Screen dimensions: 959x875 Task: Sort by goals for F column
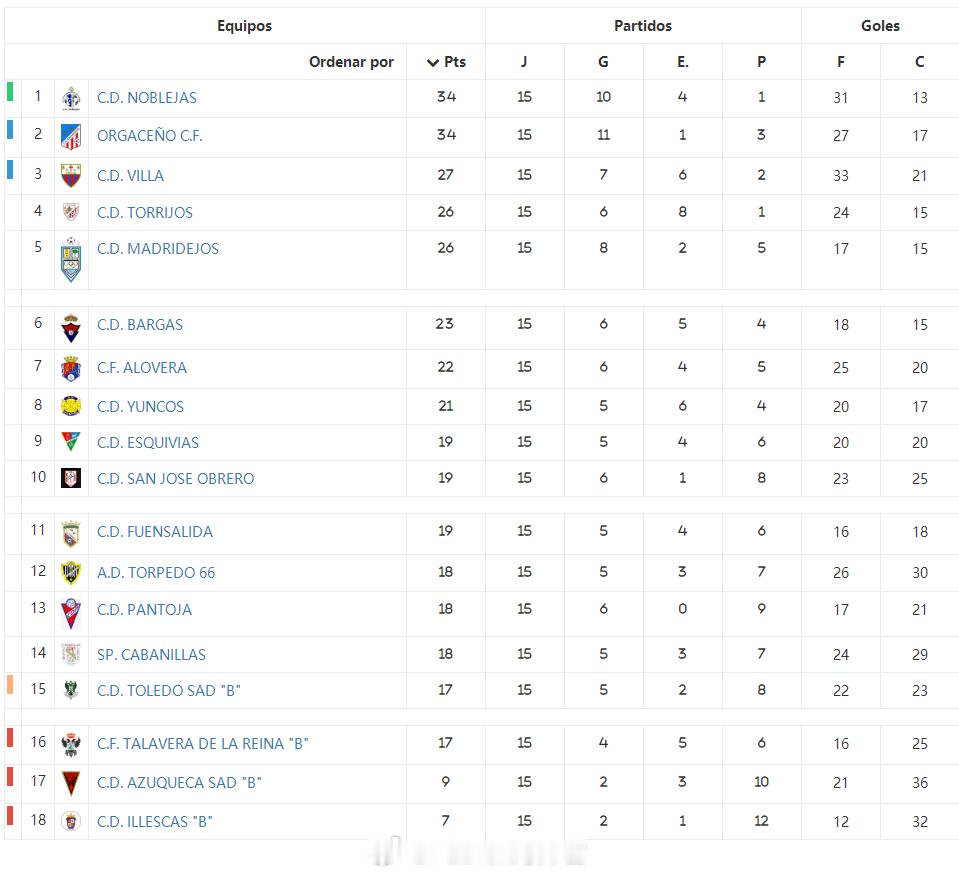840,62
